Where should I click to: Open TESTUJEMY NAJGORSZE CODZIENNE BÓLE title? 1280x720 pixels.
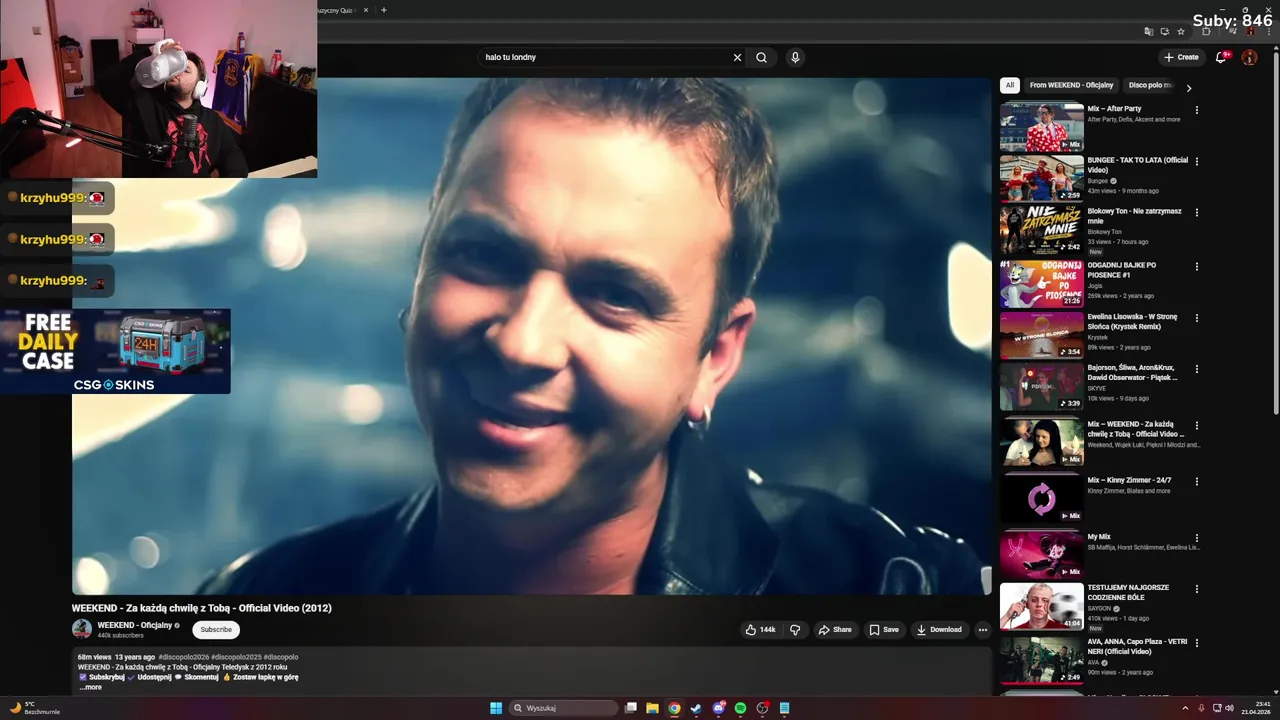[x=1128, y=592]
